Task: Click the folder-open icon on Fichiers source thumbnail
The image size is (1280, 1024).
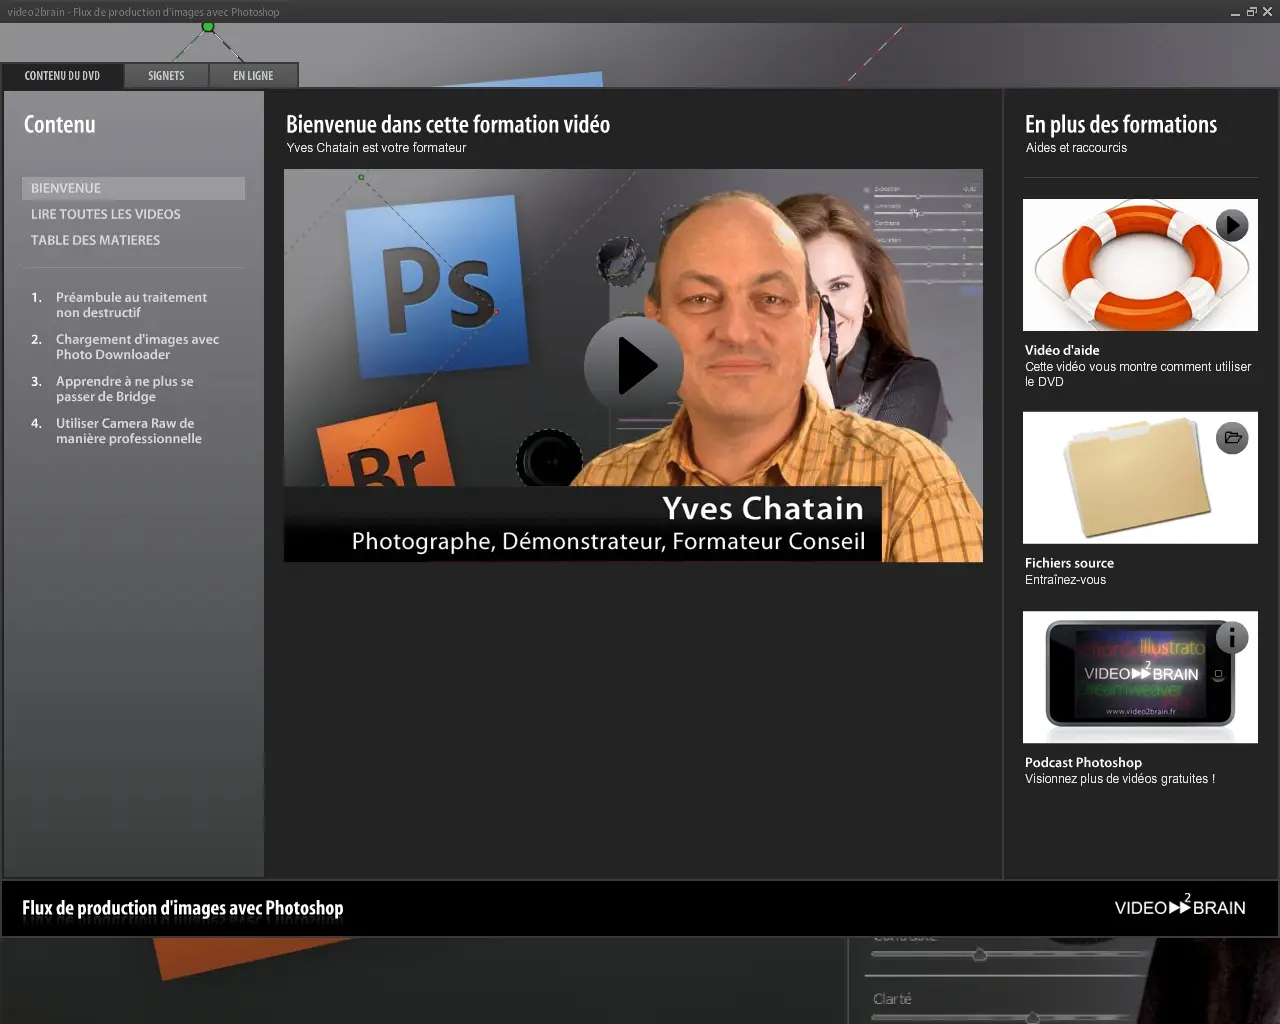Action: click(1232, 438)
